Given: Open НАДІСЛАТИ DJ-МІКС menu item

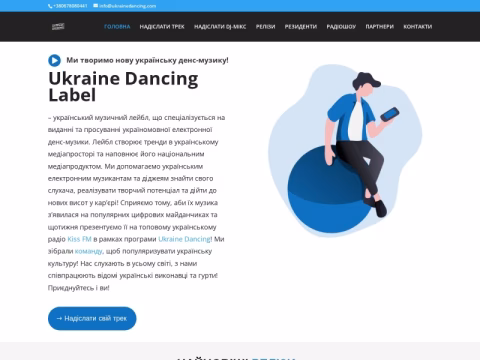Looking at the screenshot, I should [x=220, y=27].
